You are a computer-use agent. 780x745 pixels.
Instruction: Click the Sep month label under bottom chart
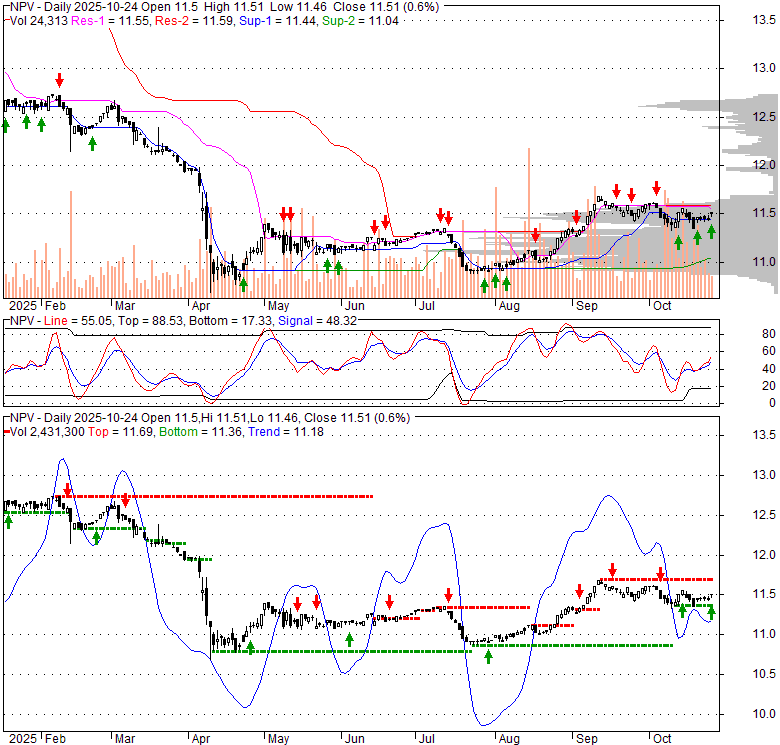586,739
